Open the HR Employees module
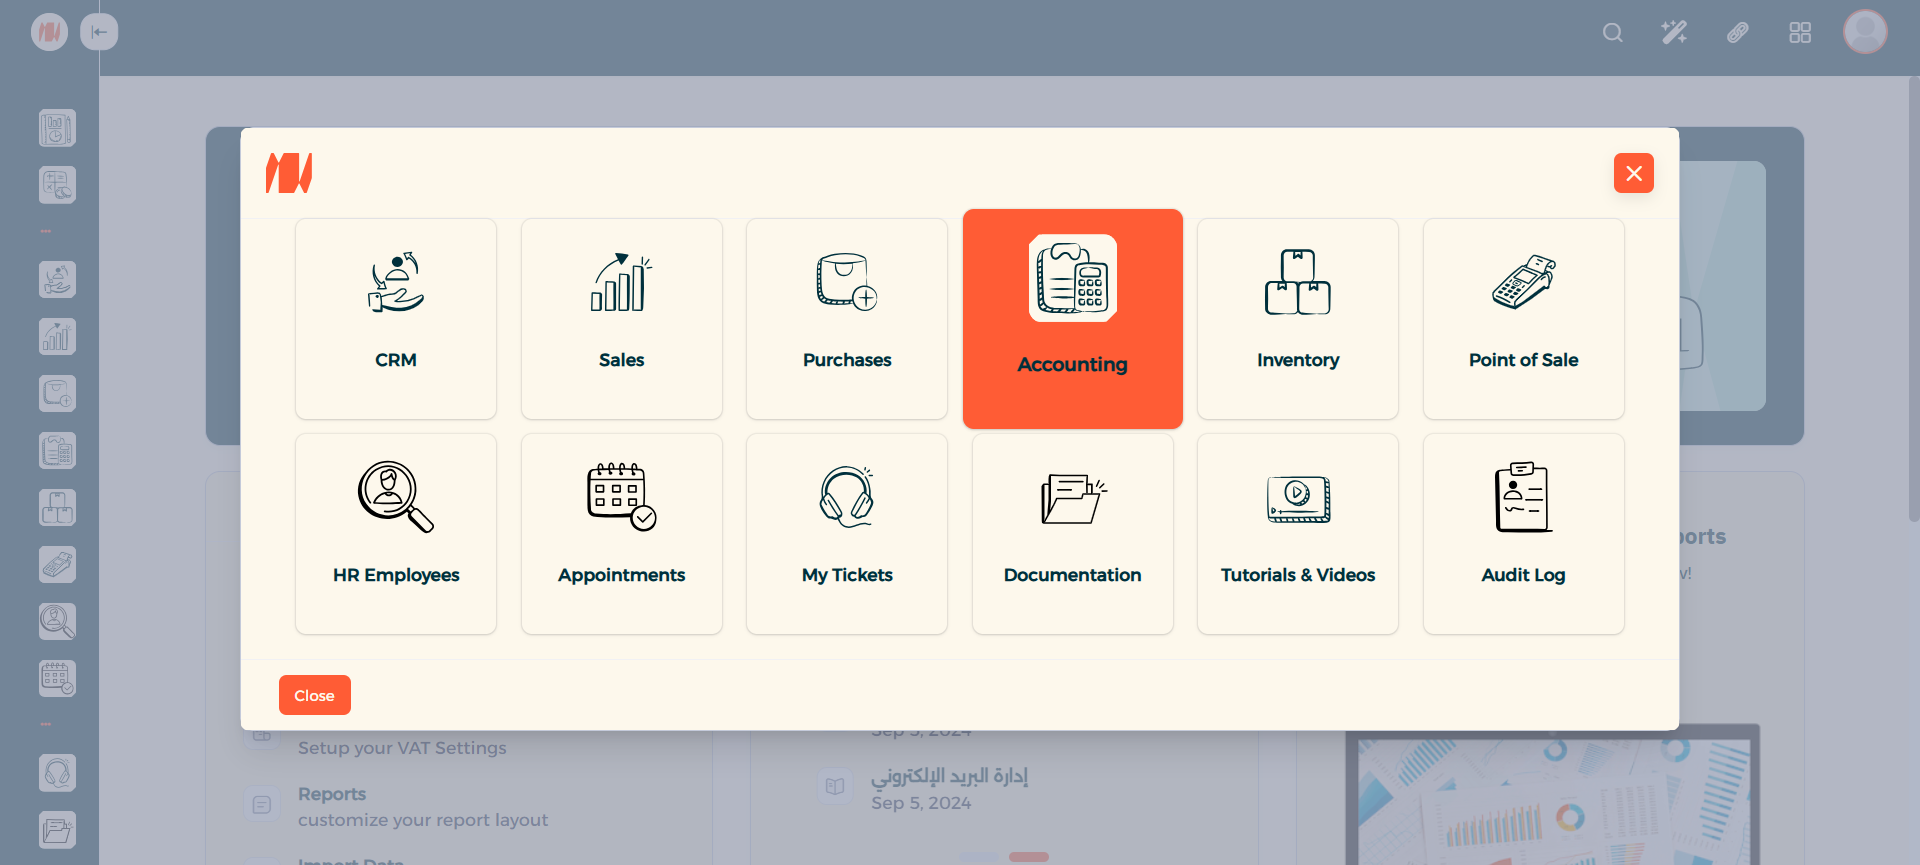 [396, 533]
